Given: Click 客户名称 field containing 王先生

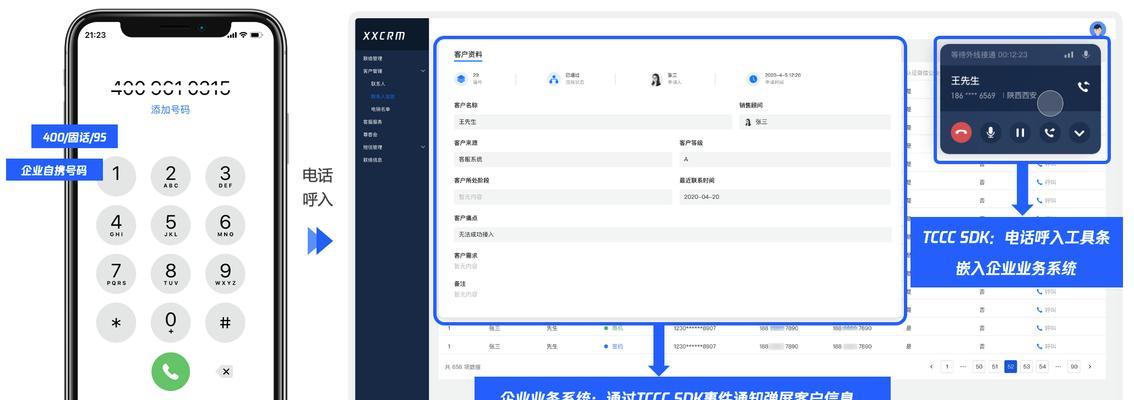Looking at the screenshot, I should coord(592,122).
